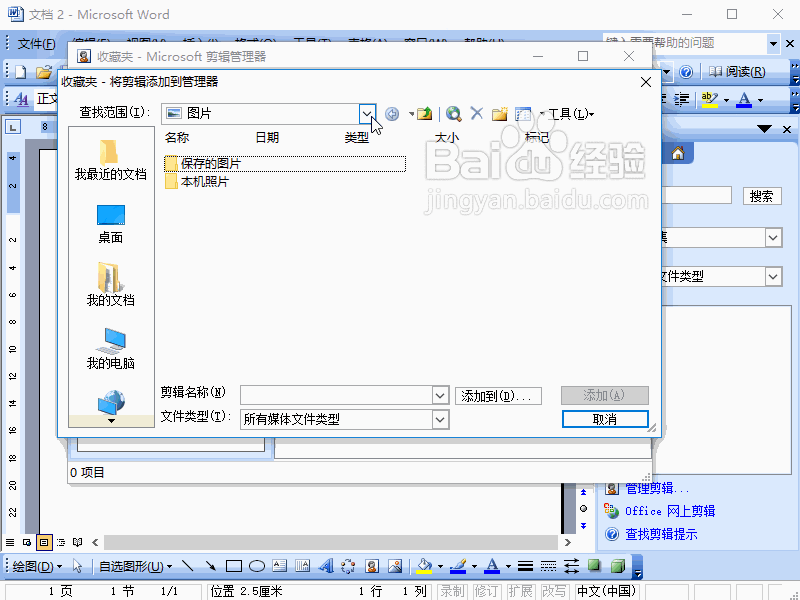Click Word Help question mark icon
Screen dimensions: 800x600
[686, 72]
